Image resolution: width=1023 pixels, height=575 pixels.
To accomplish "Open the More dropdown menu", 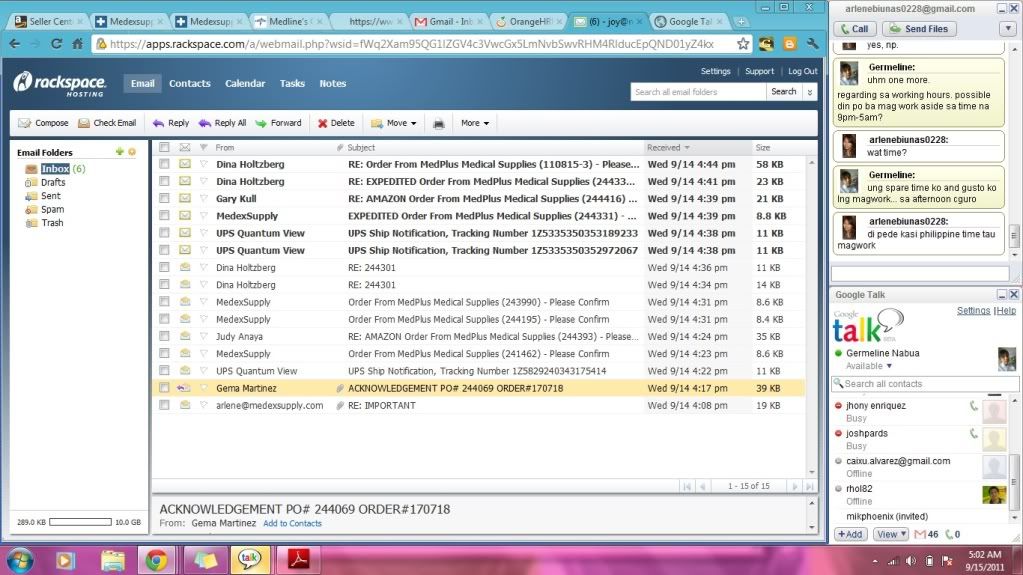I will [474, 123].
